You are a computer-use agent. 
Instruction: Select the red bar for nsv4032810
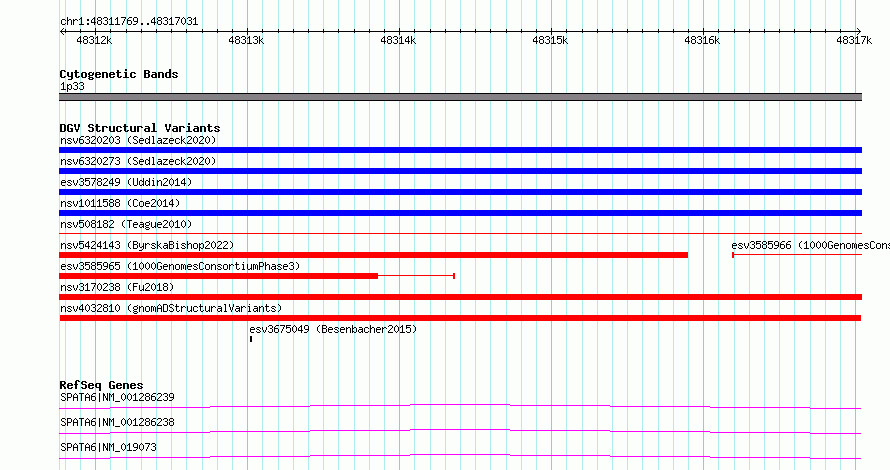click(460, 318)
